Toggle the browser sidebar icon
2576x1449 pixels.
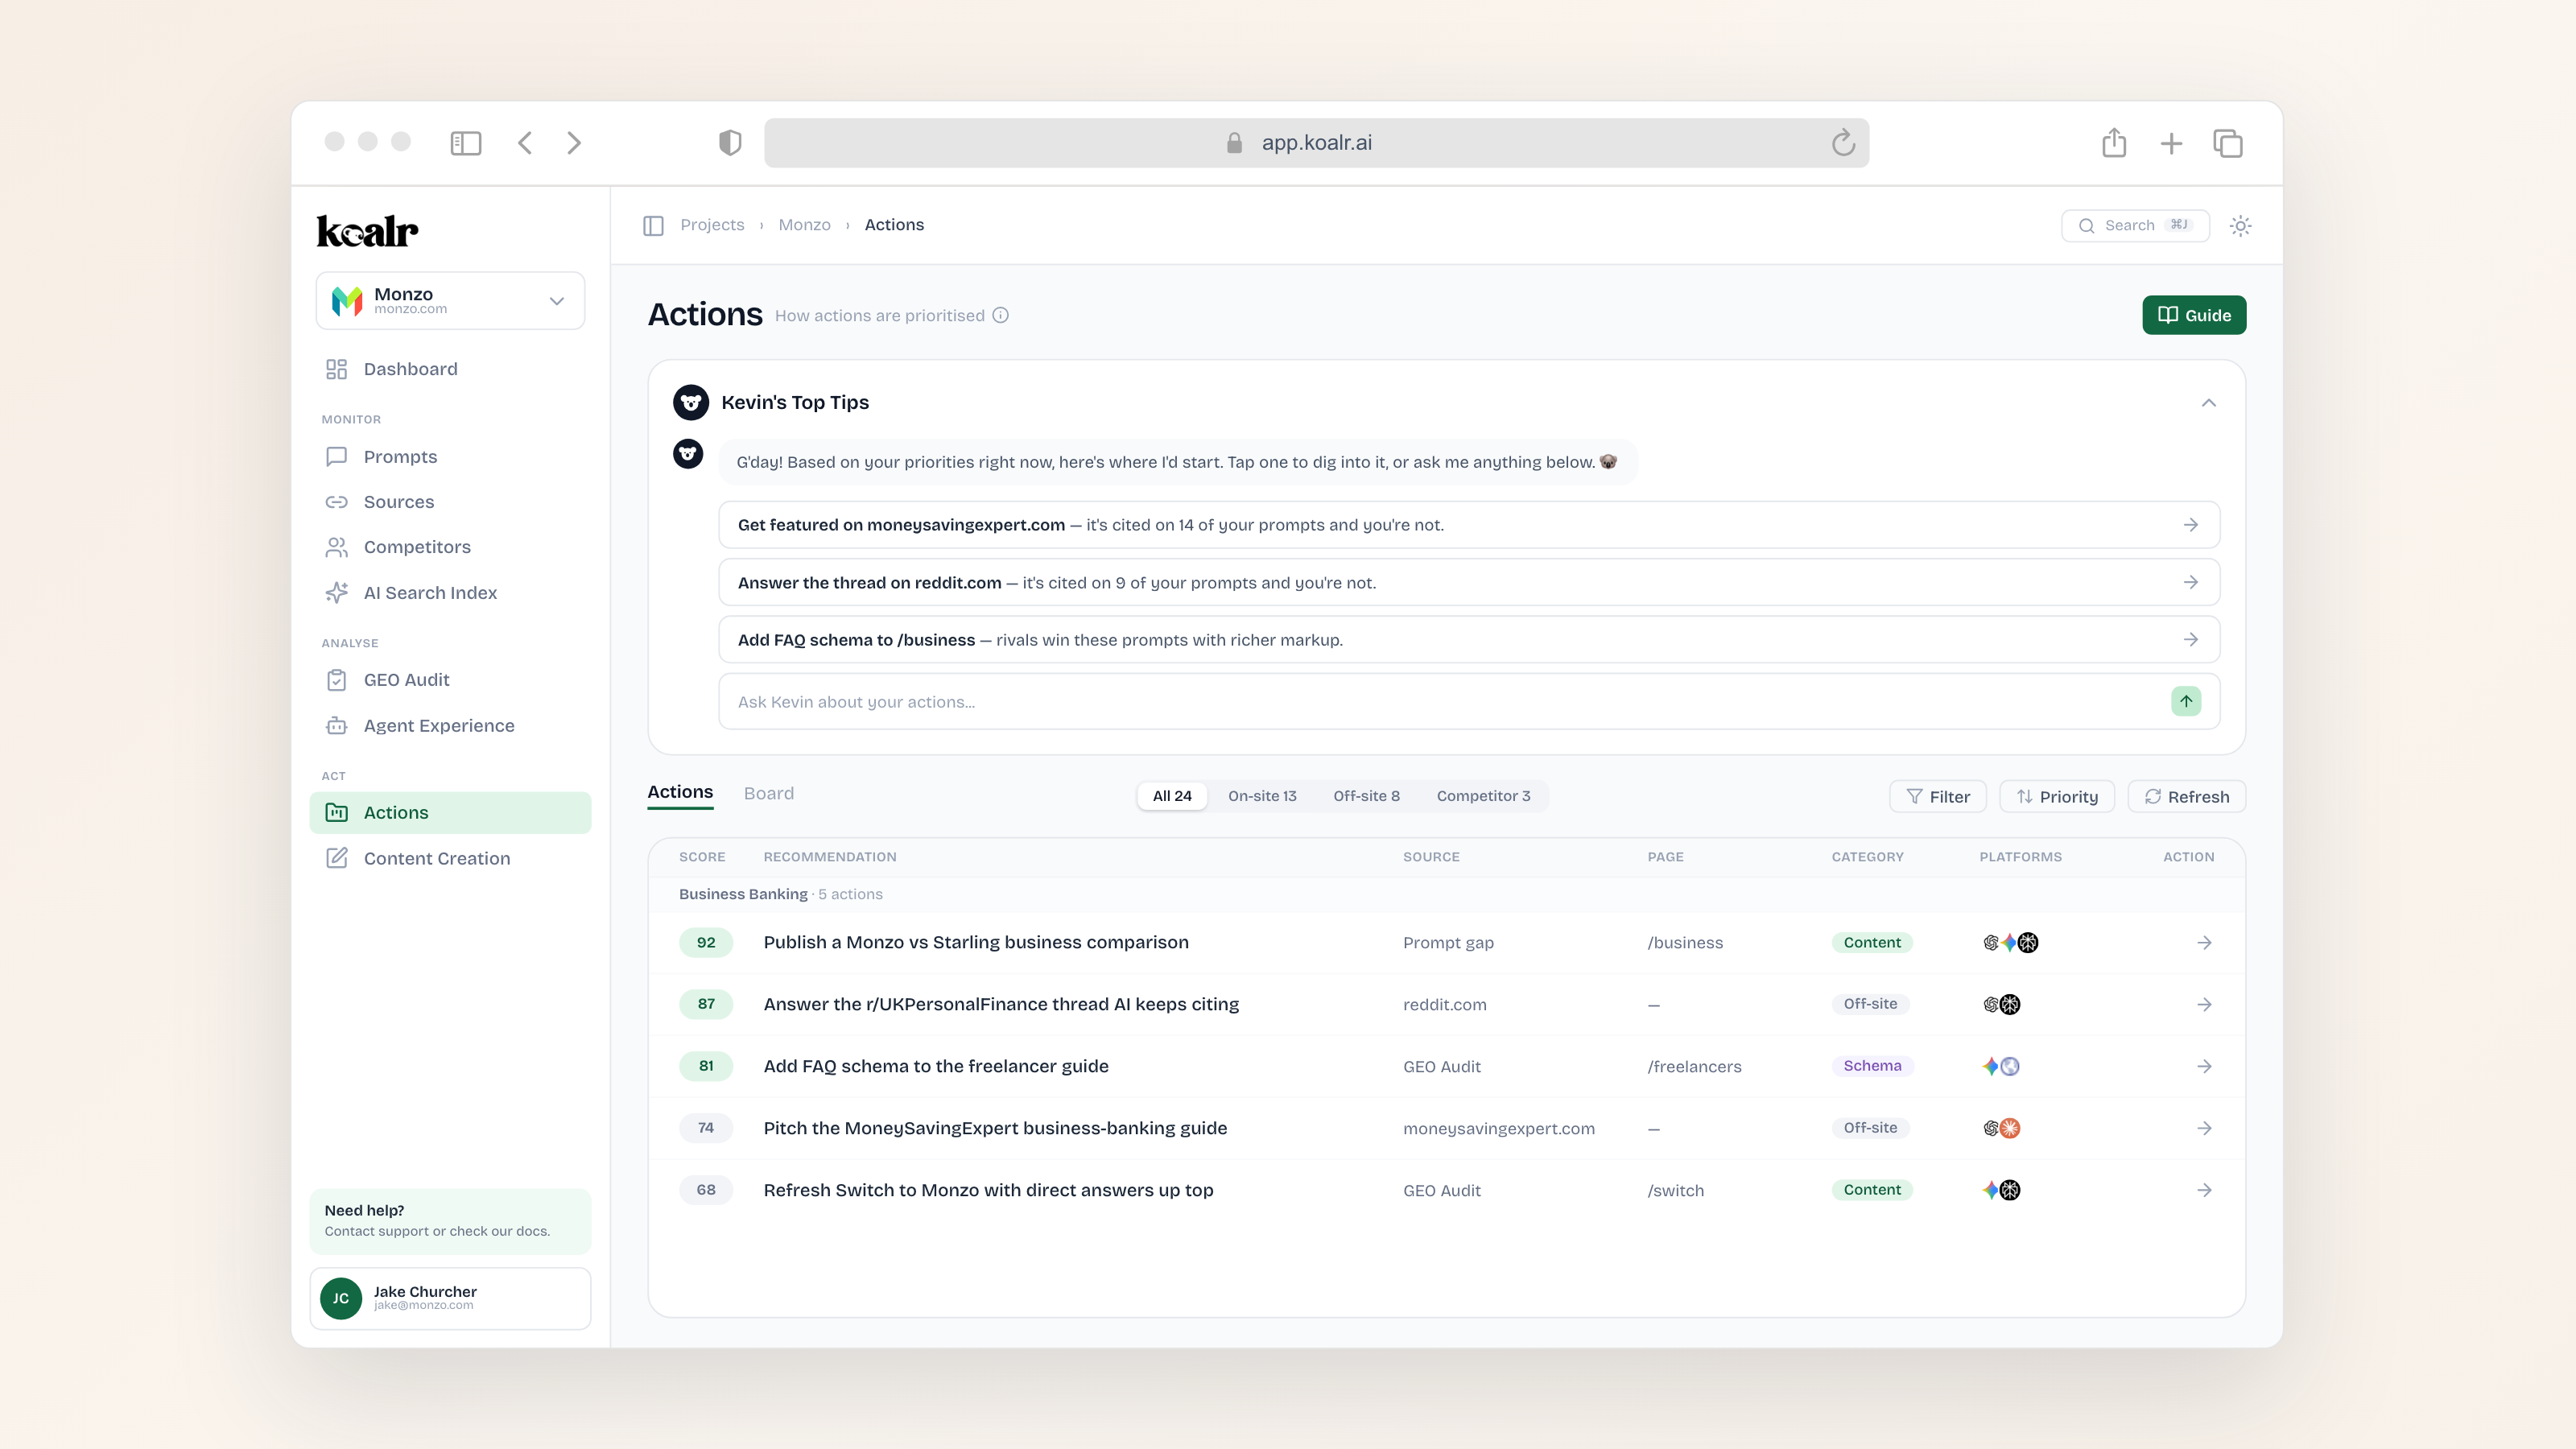466,143
